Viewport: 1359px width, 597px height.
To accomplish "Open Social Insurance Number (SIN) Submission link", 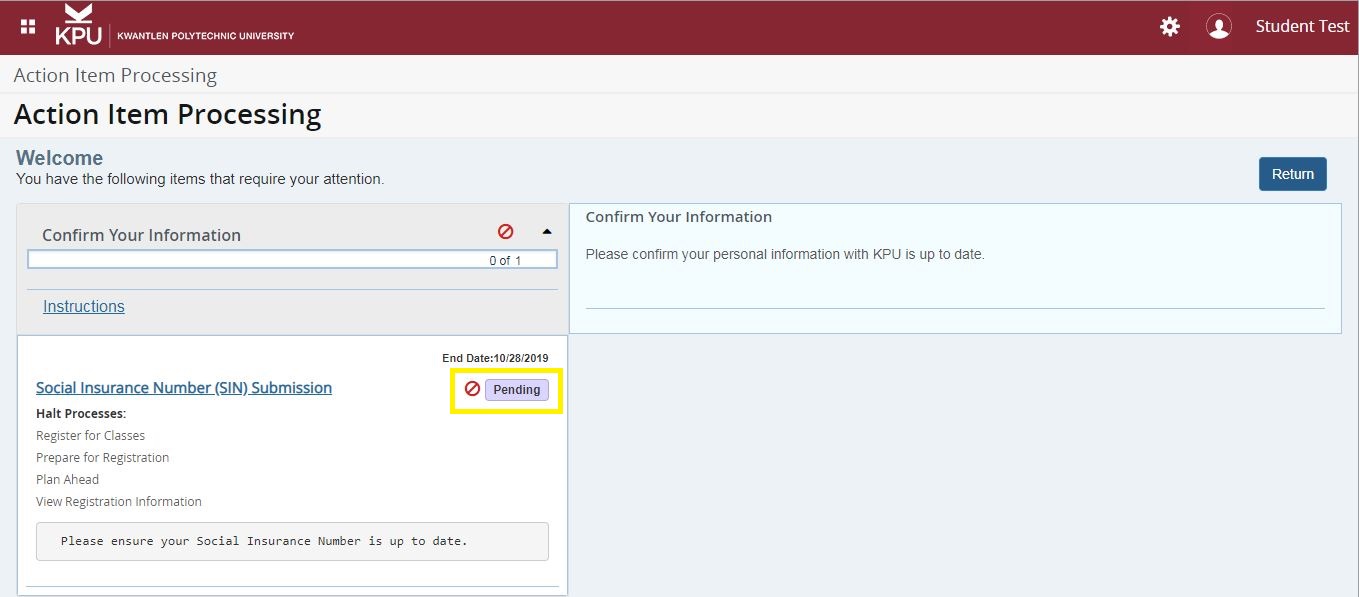I will pyautogui.click(x=184, y=388).
